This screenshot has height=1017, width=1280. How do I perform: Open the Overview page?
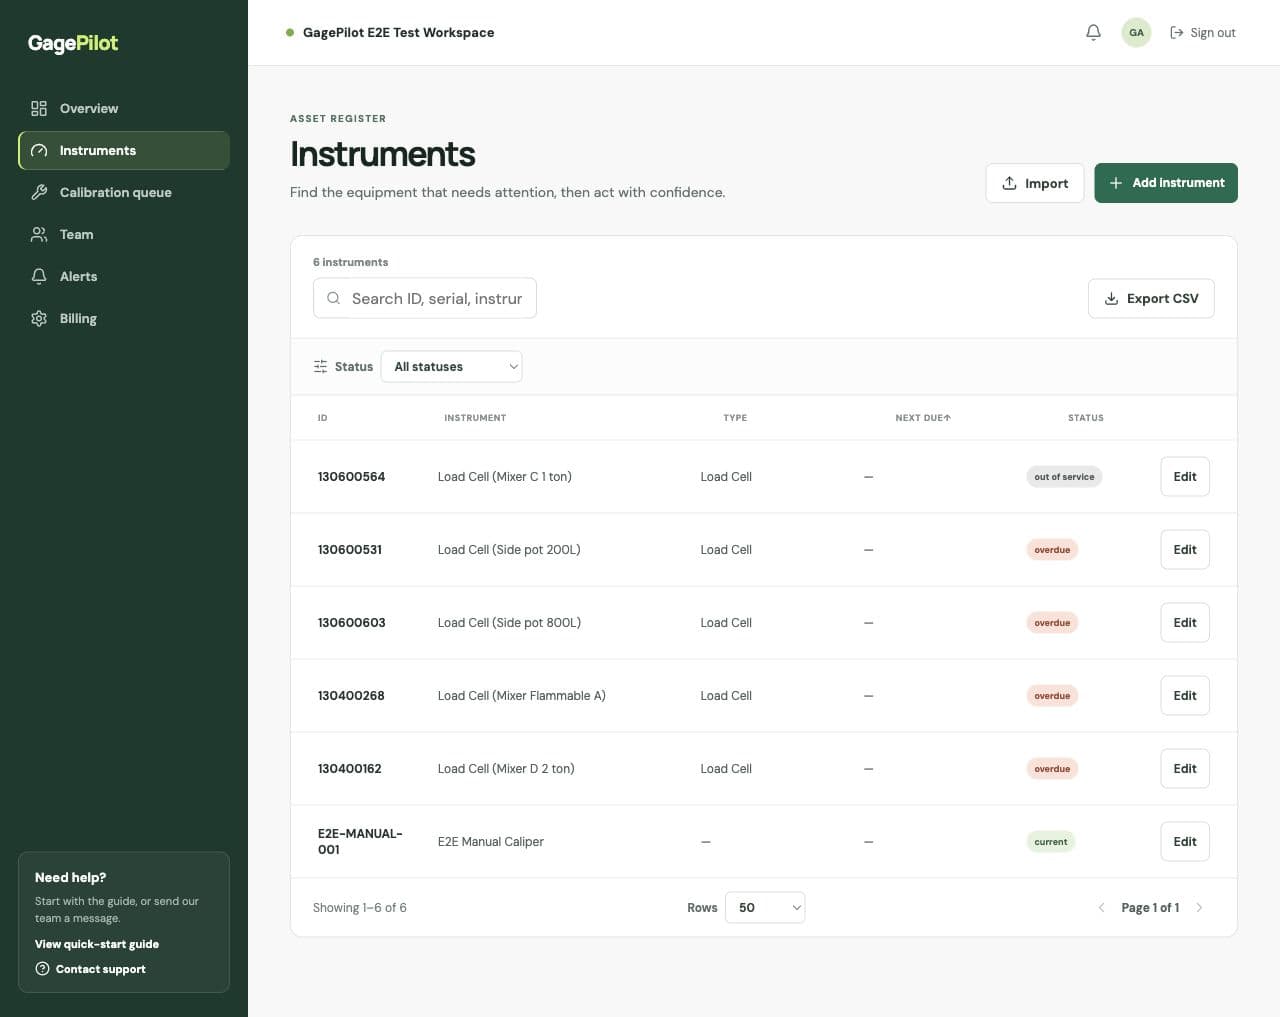[x=124, y=108]
